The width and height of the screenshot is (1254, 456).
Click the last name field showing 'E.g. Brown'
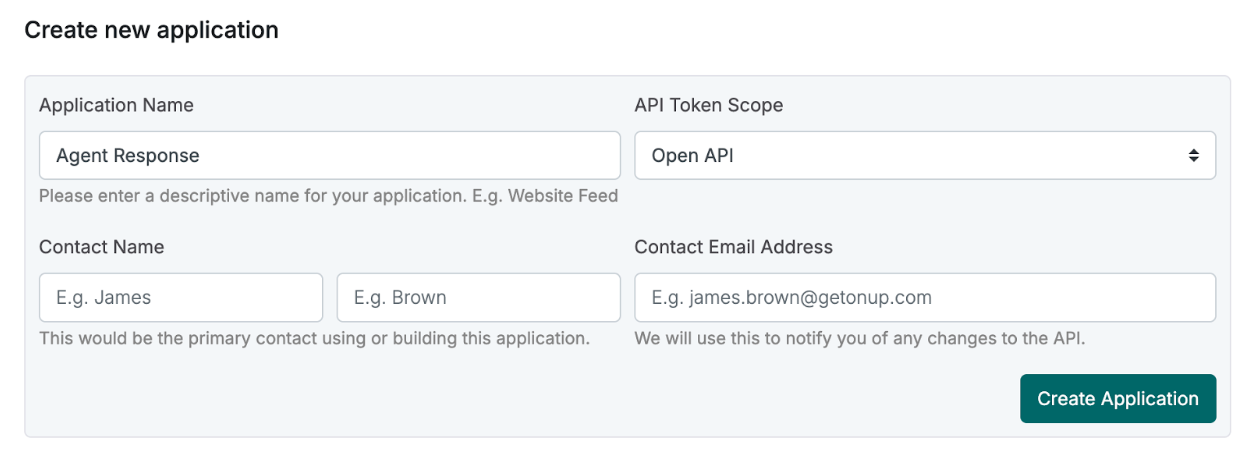pyautogui.click(x=478, y=297)
